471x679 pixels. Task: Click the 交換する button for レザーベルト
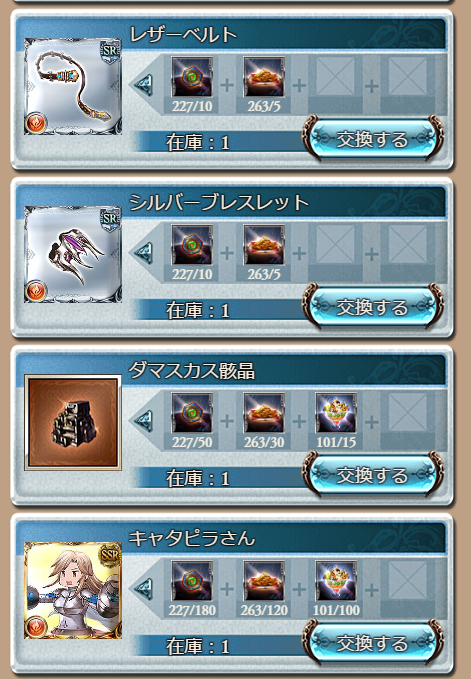coord(373,139)
